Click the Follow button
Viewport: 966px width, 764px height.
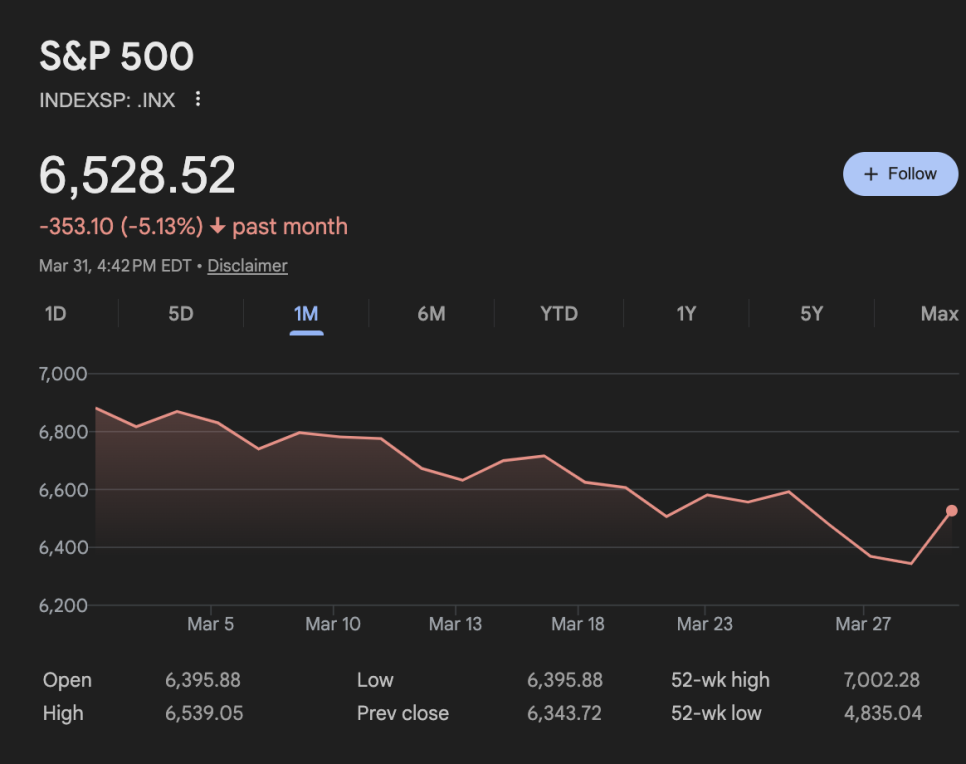tap(900, 174)
